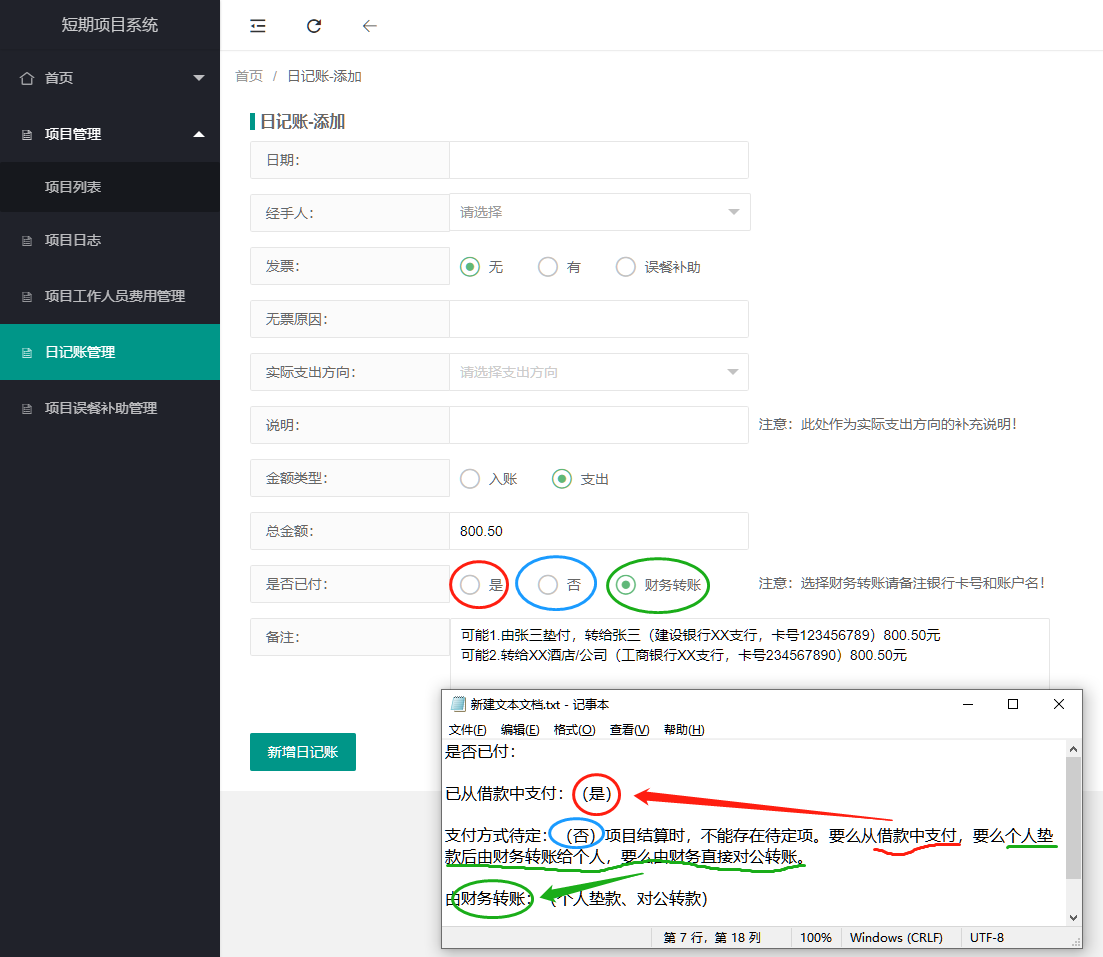Click Notepad vertical scrollbar down arrow
This screenshot has height=957, width=1103.
point(1073,918)
